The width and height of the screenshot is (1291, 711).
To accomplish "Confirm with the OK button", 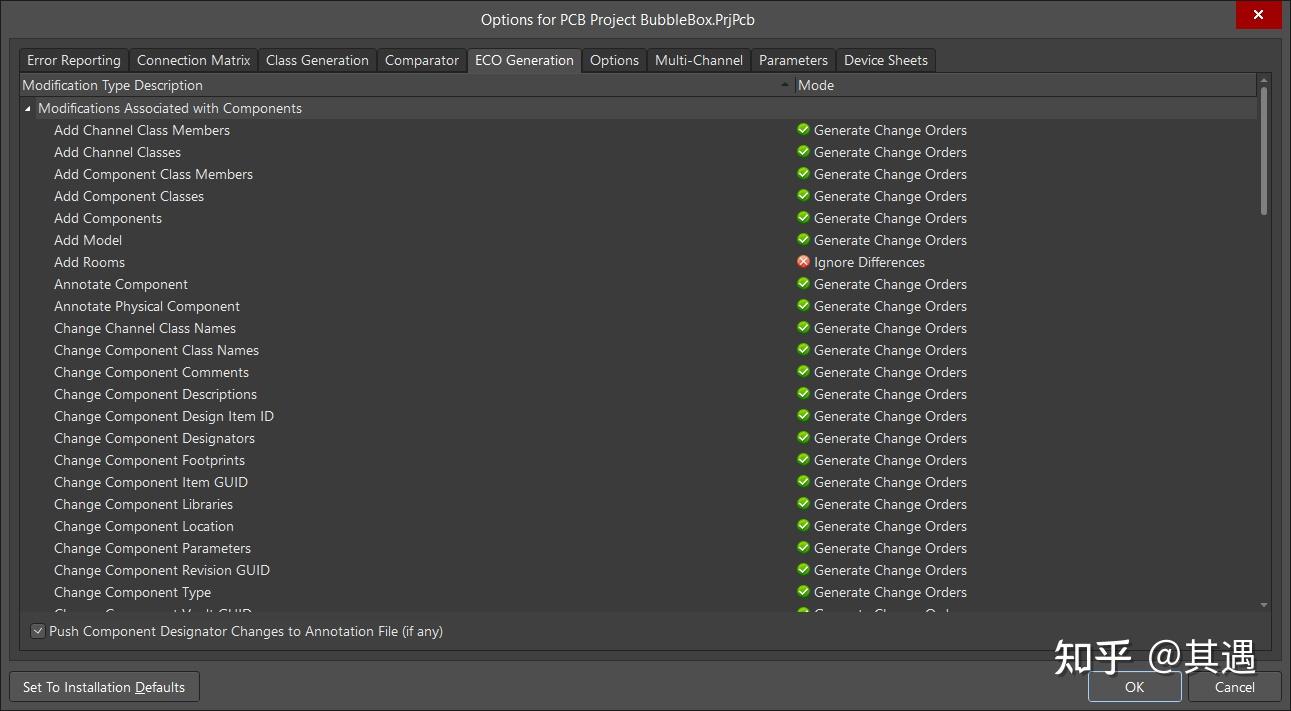I will 1134,687.
